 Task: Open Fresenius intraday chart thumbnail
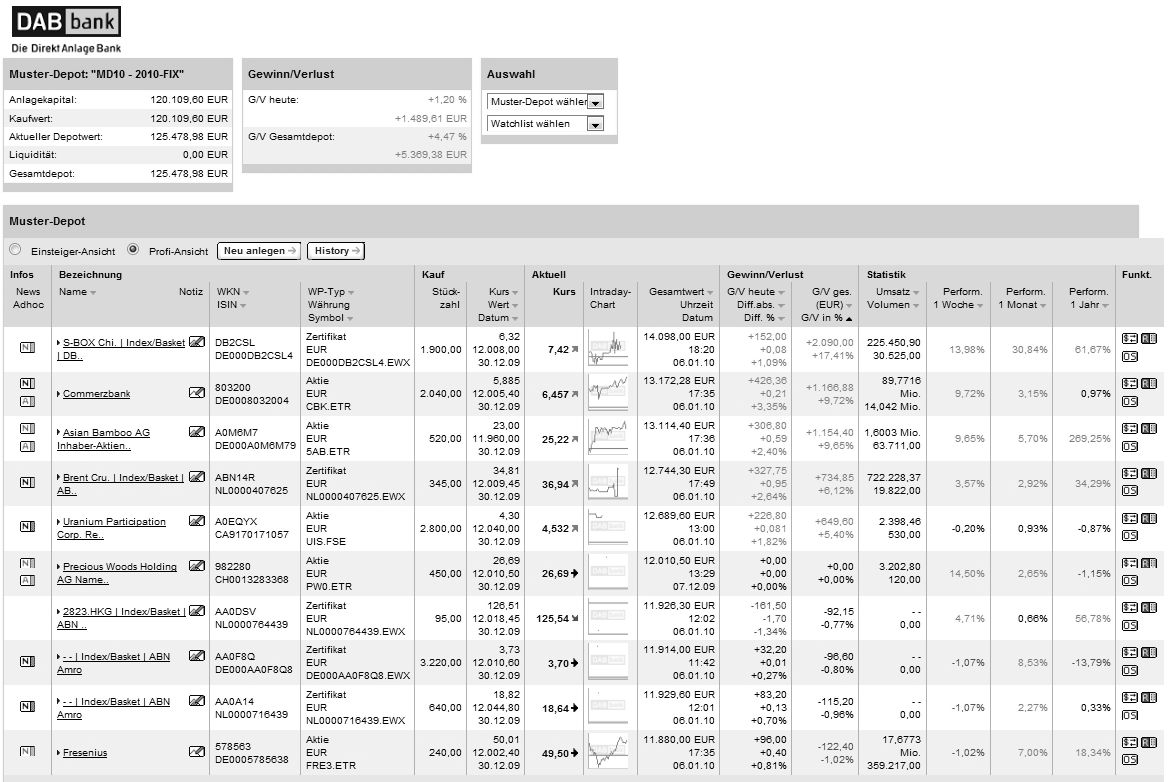(608, 752)
